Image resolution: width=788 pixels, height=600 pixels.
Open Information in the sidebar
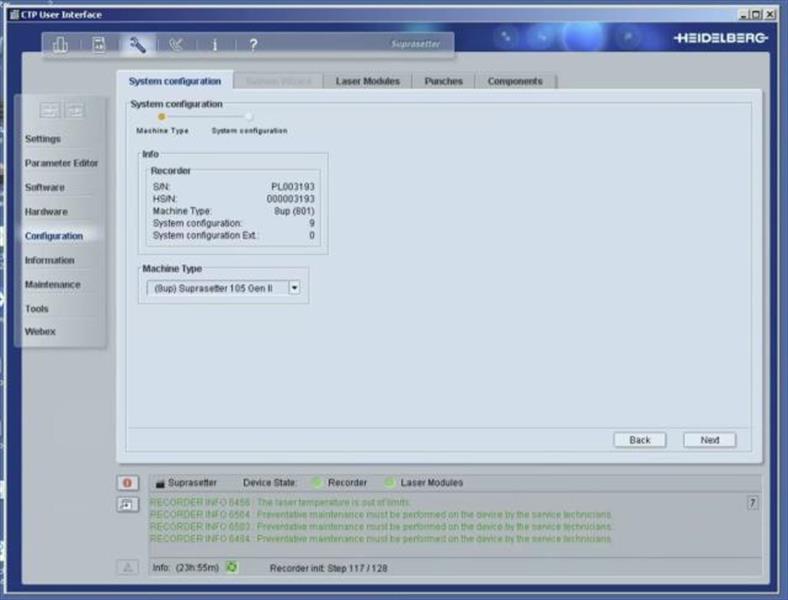[50, 260]
